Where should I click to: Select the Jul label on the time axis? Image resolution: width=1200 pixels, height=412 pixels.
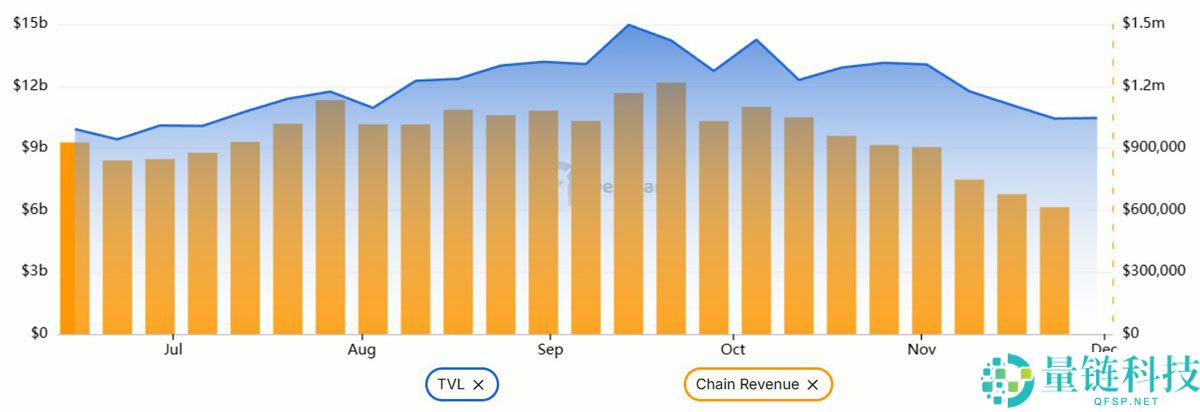[x=173, y=350]
